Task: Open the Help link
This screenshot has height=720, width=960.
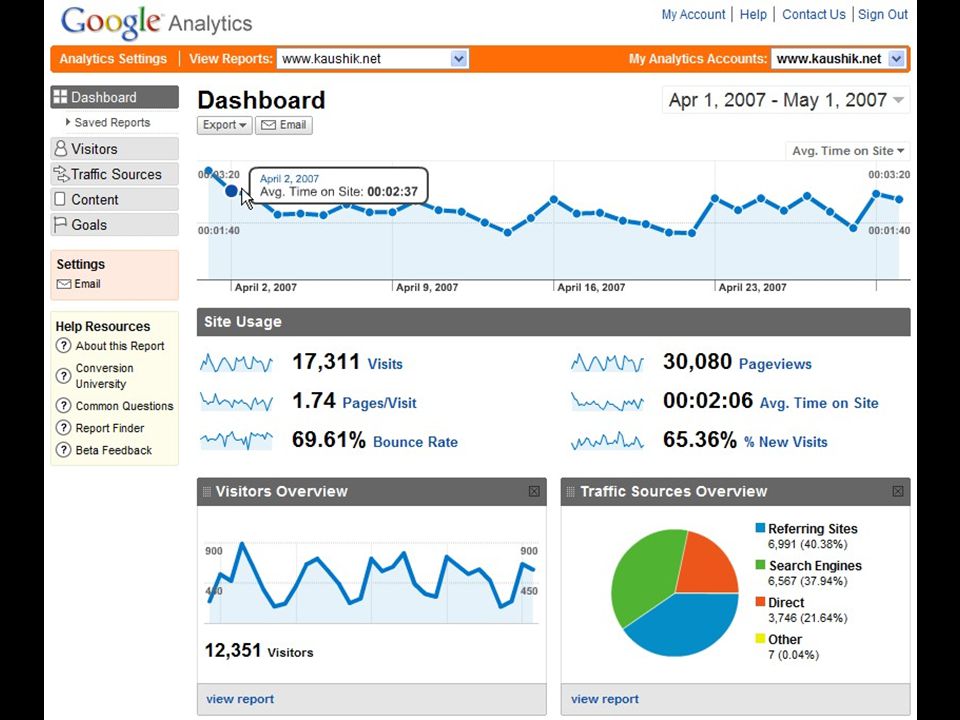Action: (x=753, y=14)
